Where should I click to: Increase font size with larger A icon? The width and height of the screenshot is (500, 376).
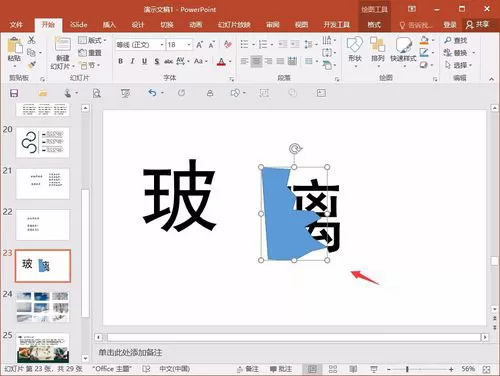(x=199, y=44)
